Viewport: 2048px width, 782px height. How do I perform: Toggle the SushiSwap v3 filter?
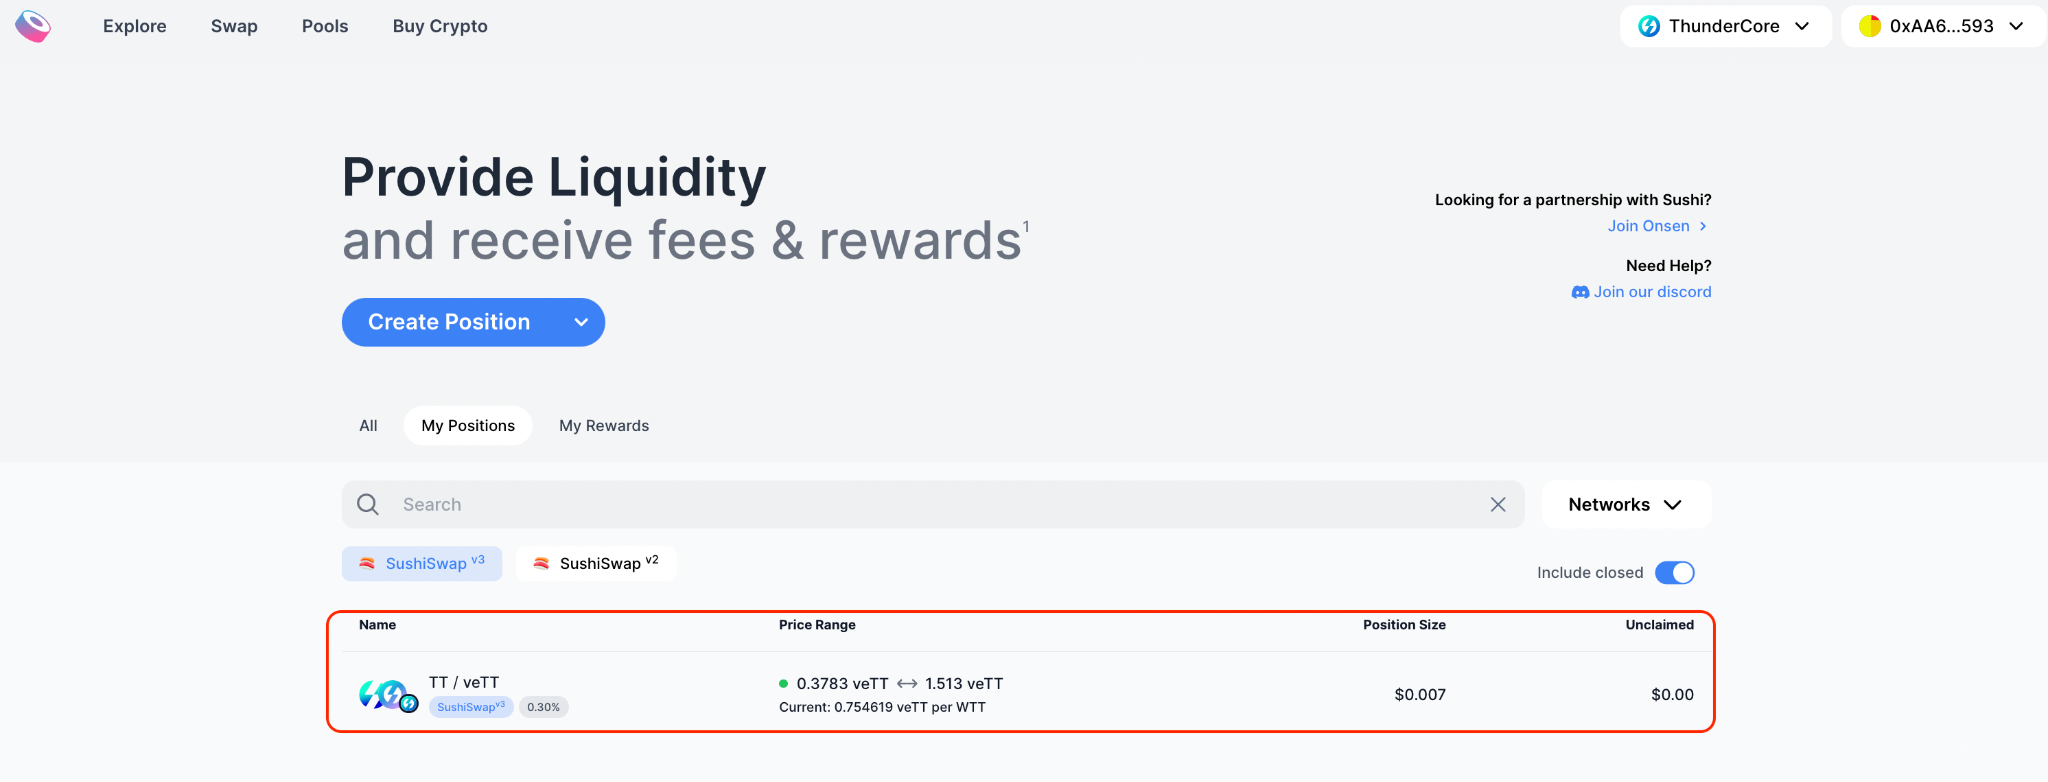tap(422, 563)
